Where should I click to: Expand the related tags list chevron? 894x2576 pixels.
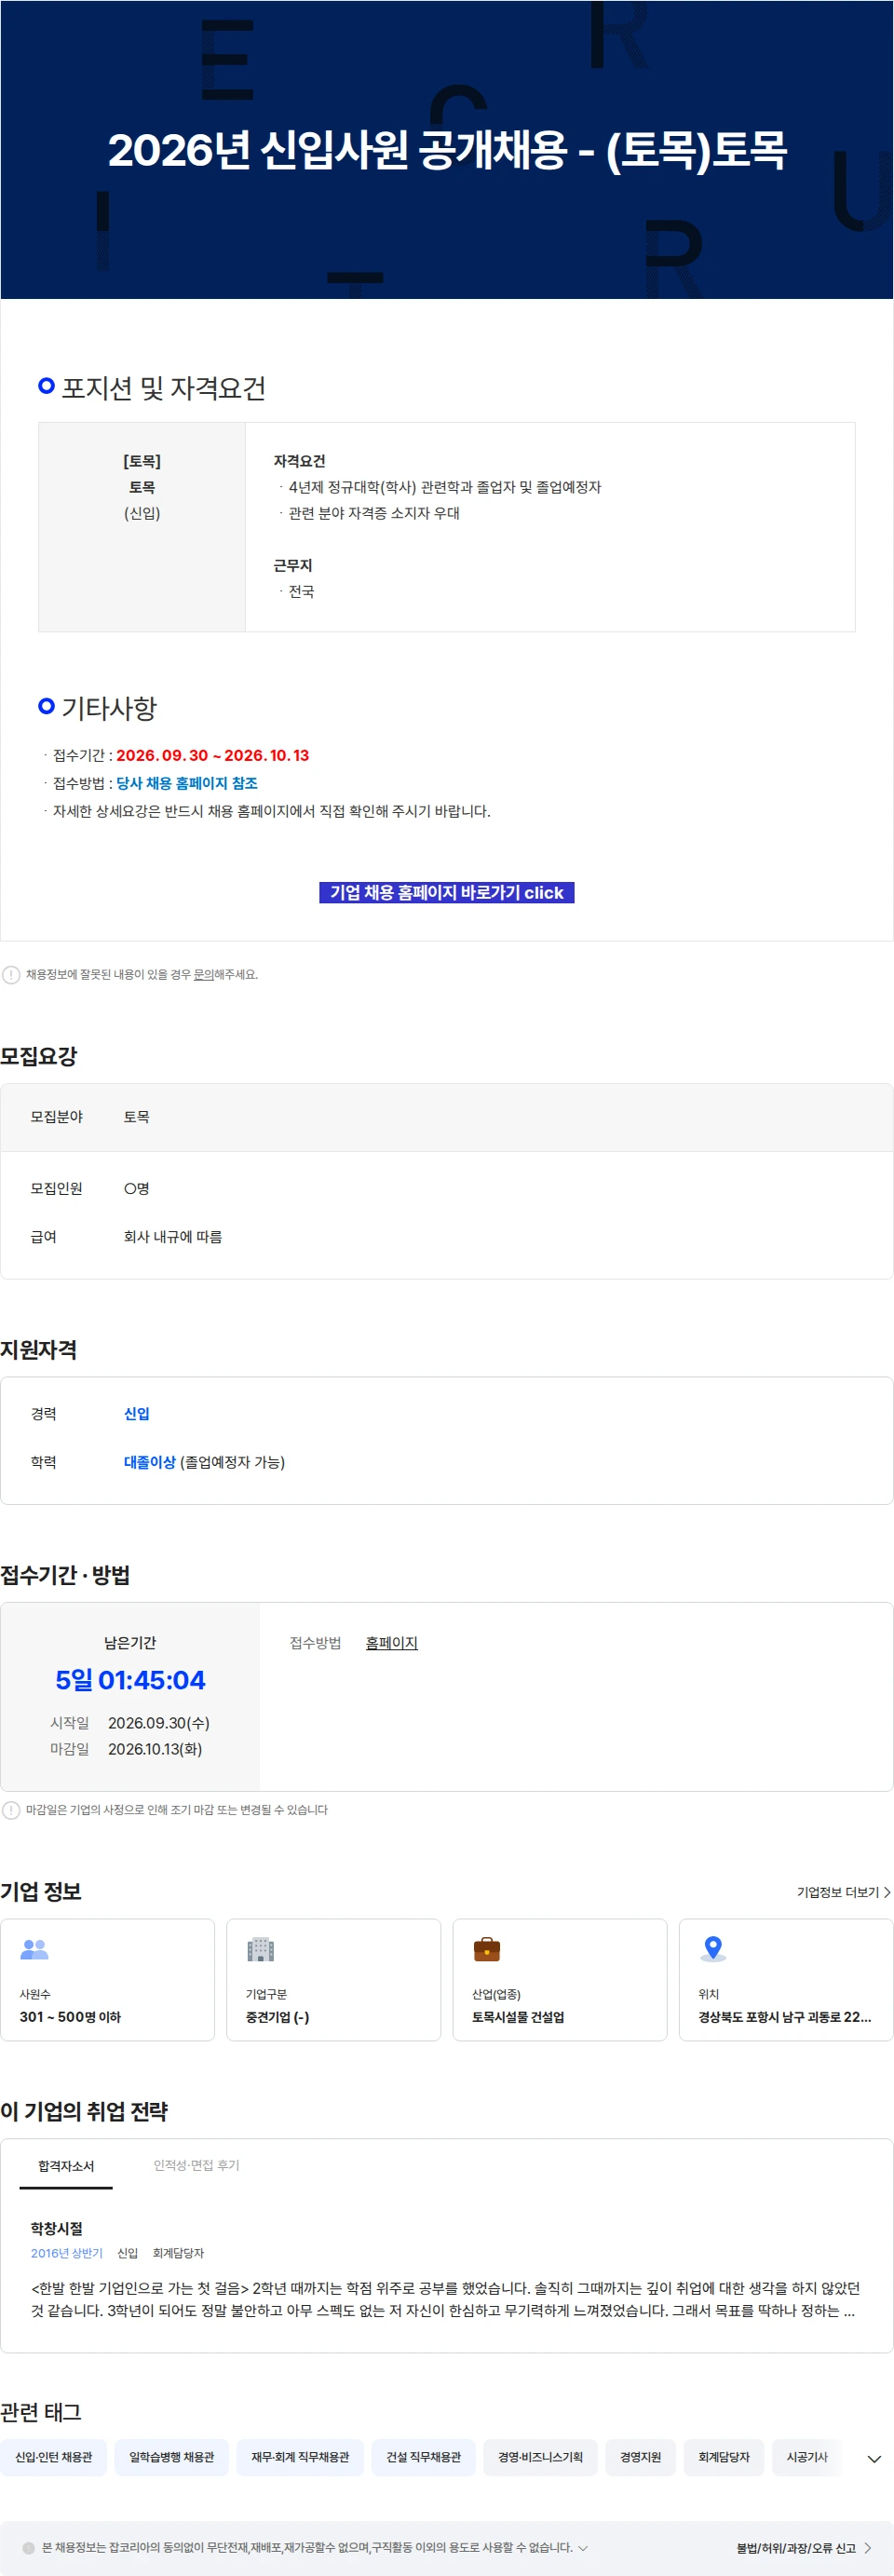[x=874, y=2459]
